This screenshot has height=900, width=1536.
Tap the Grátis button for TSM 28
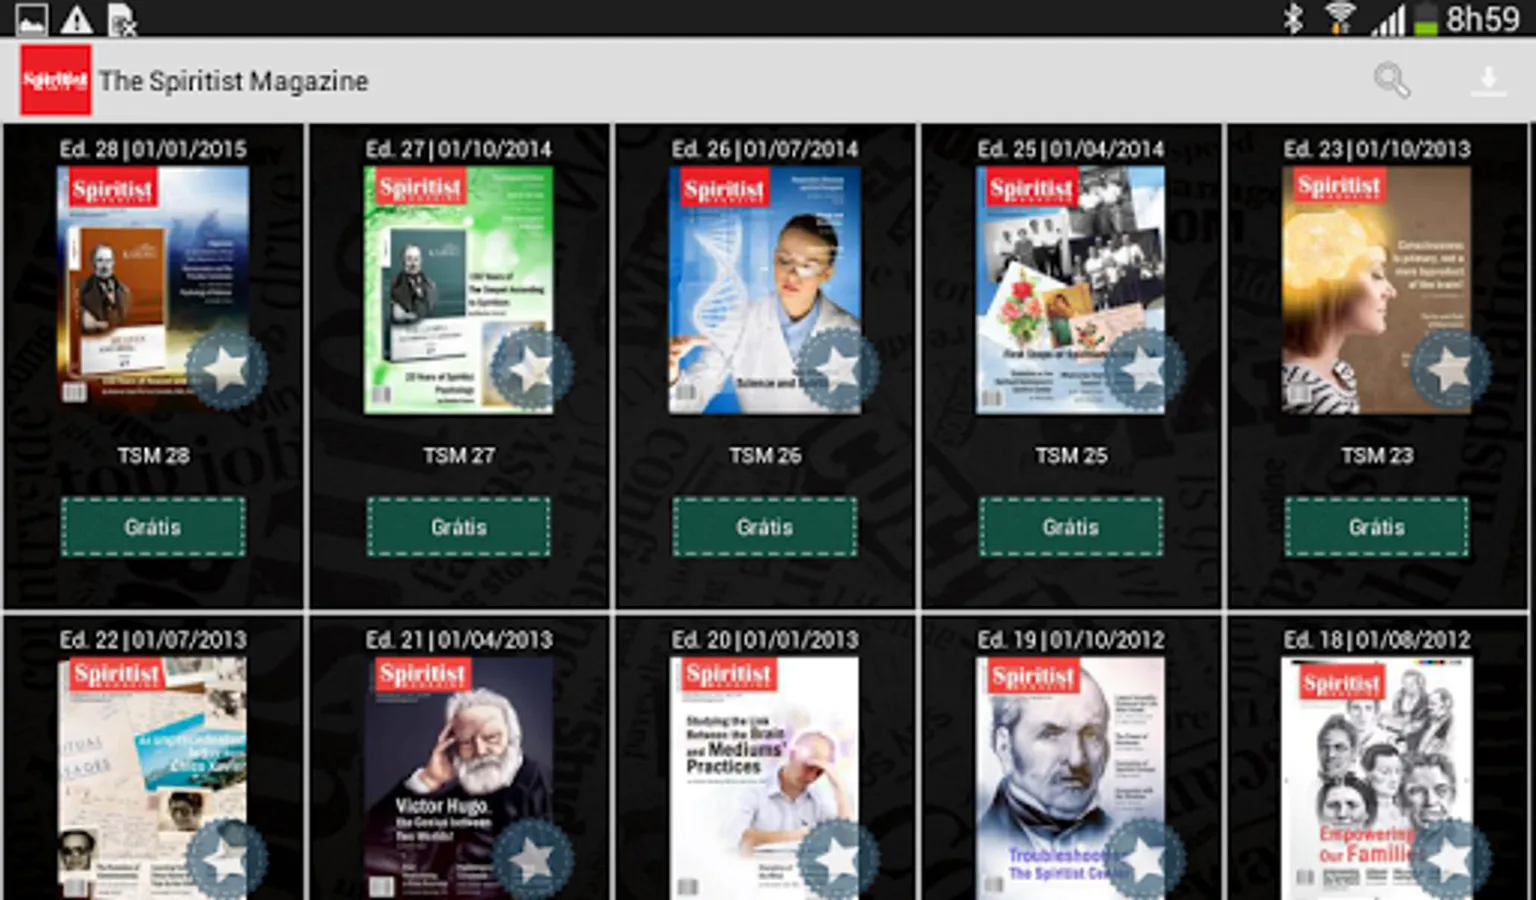pos(153,527)
